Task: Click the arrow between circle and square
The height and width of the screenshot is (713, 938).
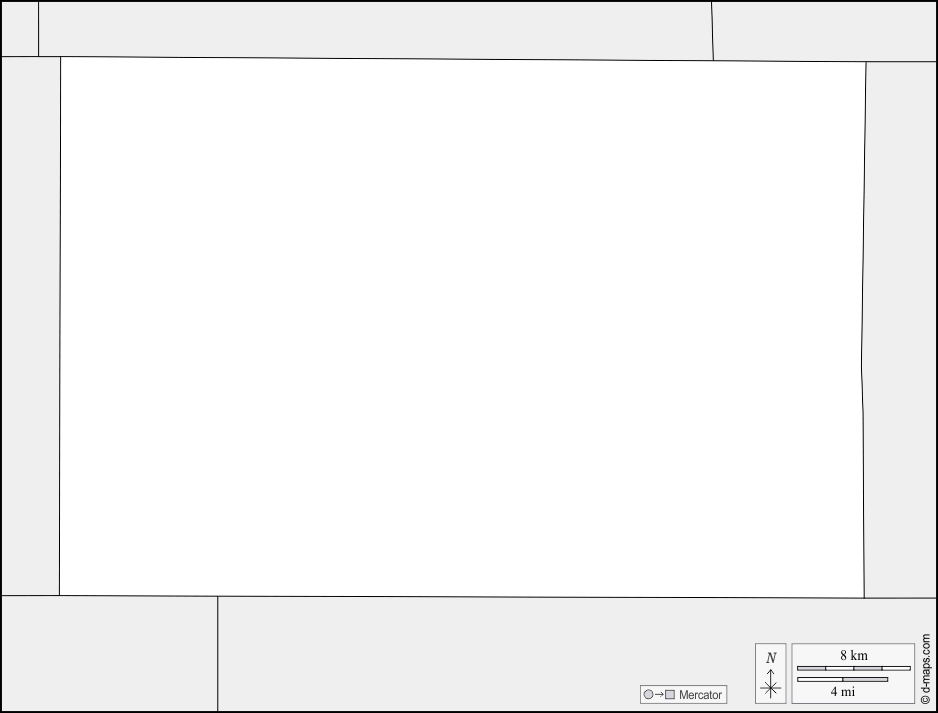Action: 659,694
